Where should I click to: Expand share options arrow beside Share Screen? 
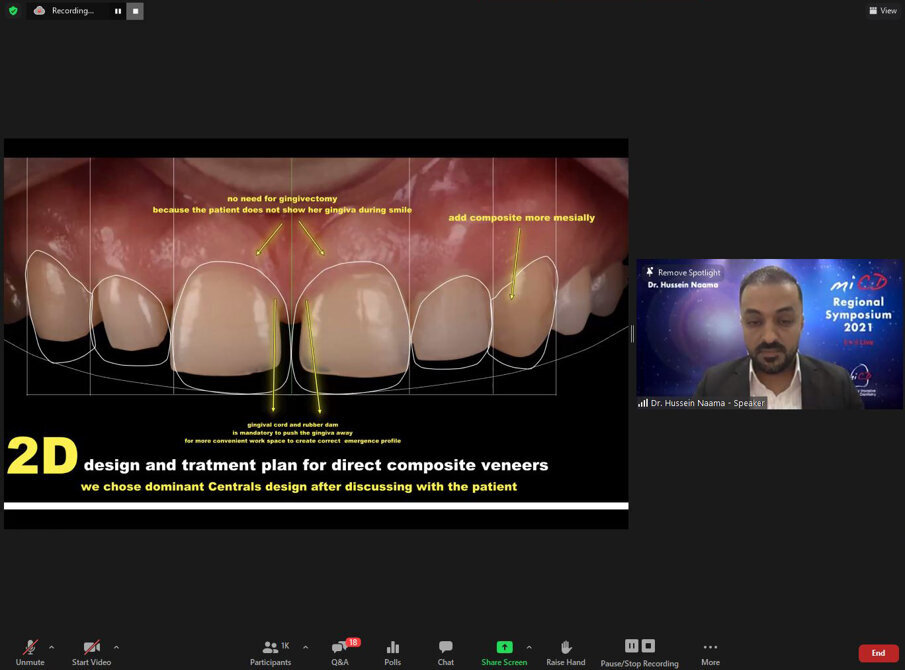(x=529, y=647)
